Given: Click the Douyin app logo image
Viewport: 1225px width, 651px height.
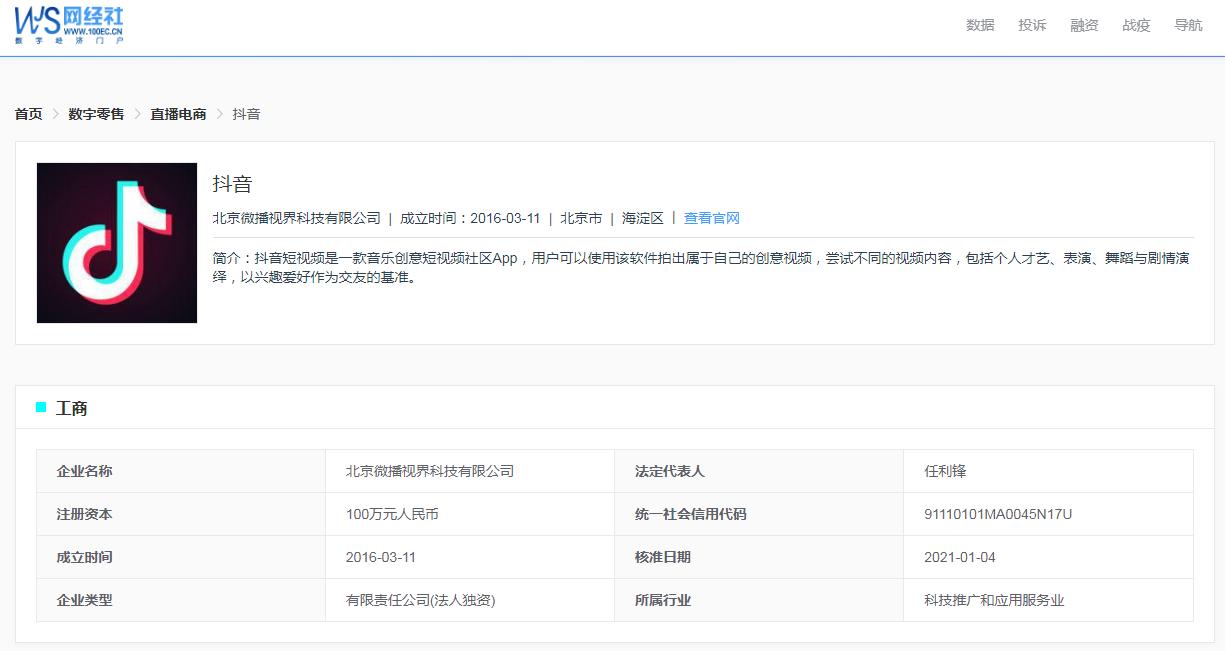Looking at the screenshot, I should 116,242.
